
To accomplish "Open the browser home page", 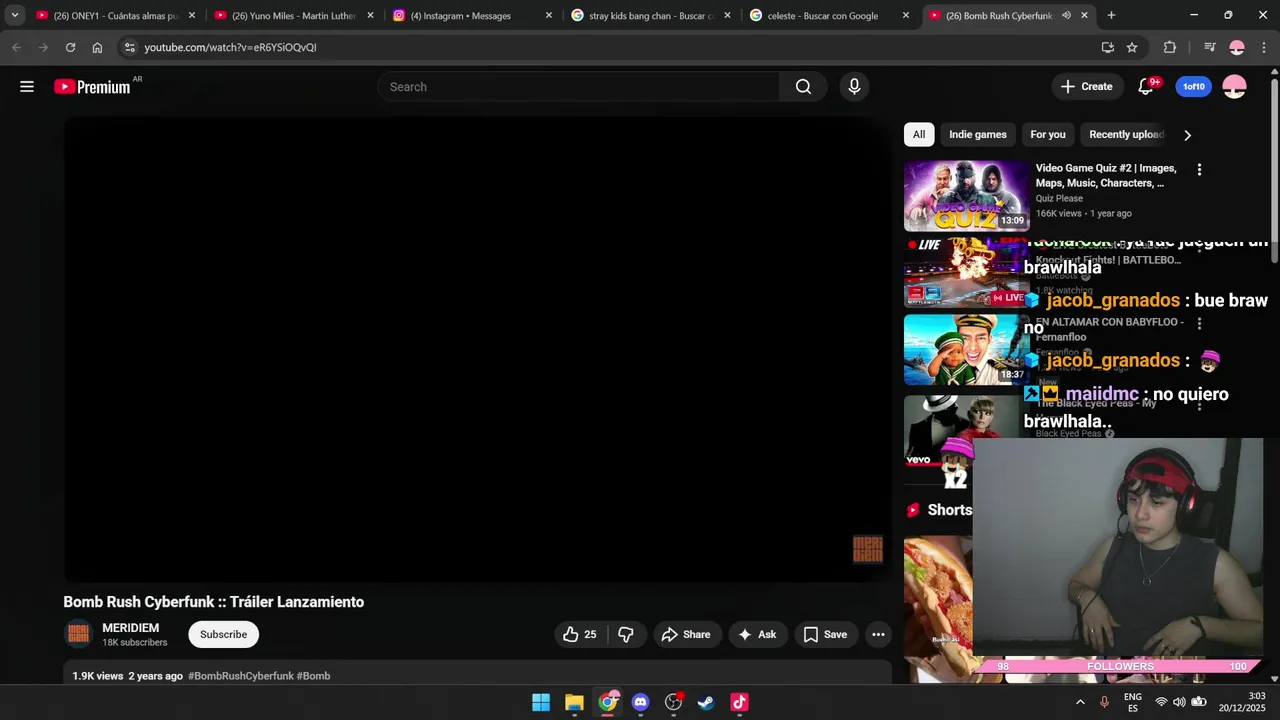I will (97, 47).
